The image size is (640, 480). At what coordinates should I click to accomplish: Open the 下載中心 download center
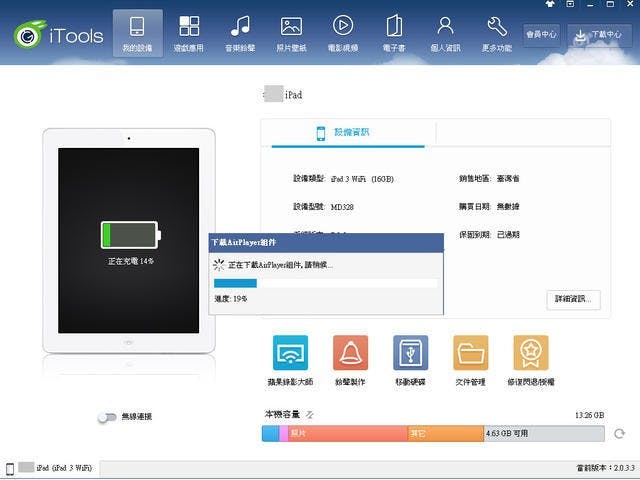point(599,34)
